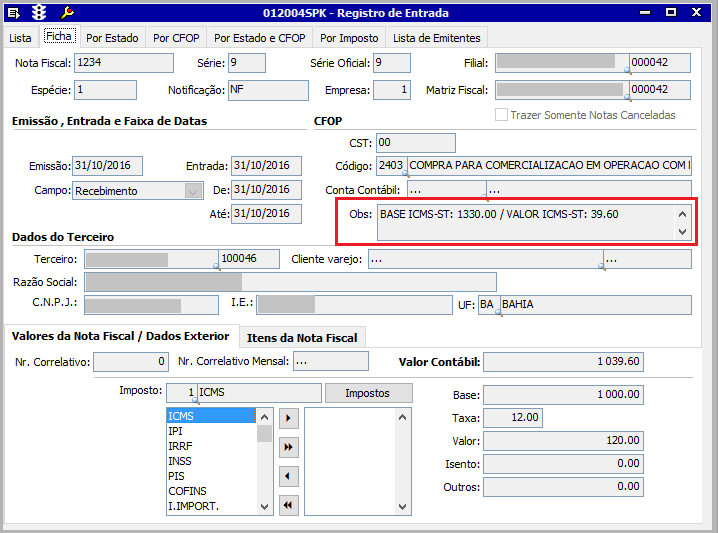This screenshot has width=718, height=533.
Task: Open lookup icon for Cliente varejo field
Action: 602,266
